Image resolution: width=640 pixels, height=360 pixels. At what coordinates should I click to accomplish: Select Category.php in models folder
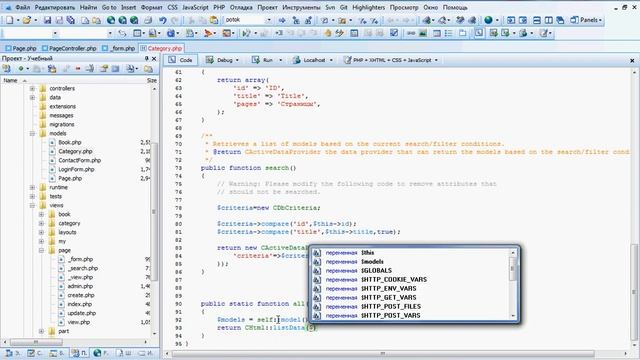click(76, 151)
